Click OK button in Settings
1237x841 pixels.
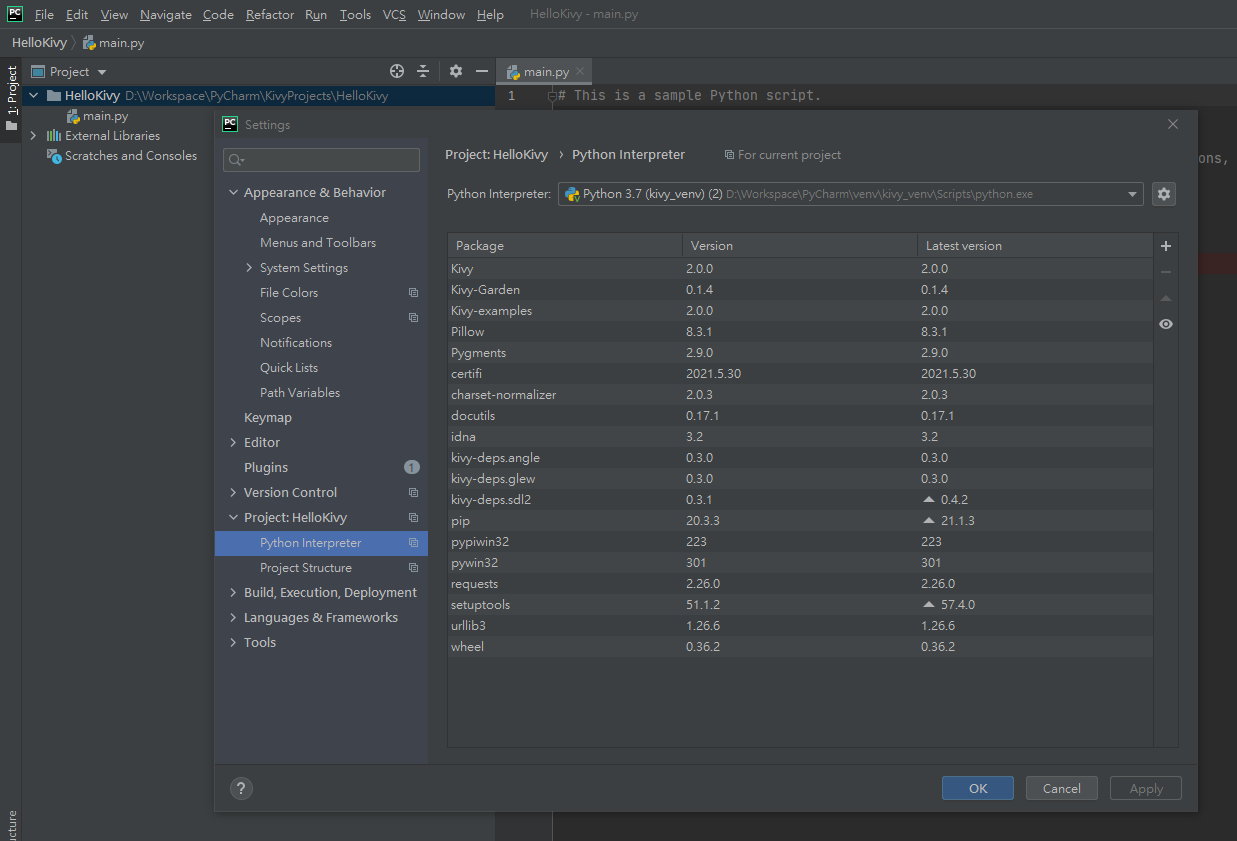[x=978, y=788]
